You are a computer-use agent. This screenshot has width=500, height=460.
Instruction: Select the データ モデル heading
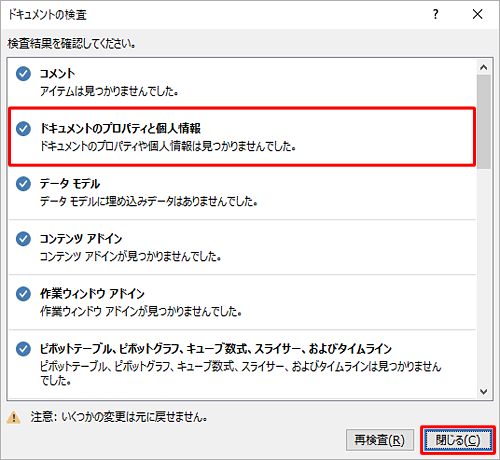tap(70, 184)
